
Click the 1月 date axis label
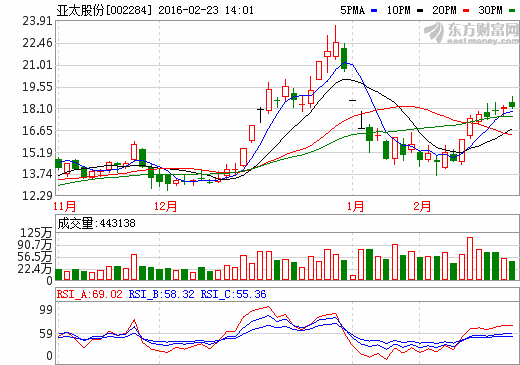[355, 206]
